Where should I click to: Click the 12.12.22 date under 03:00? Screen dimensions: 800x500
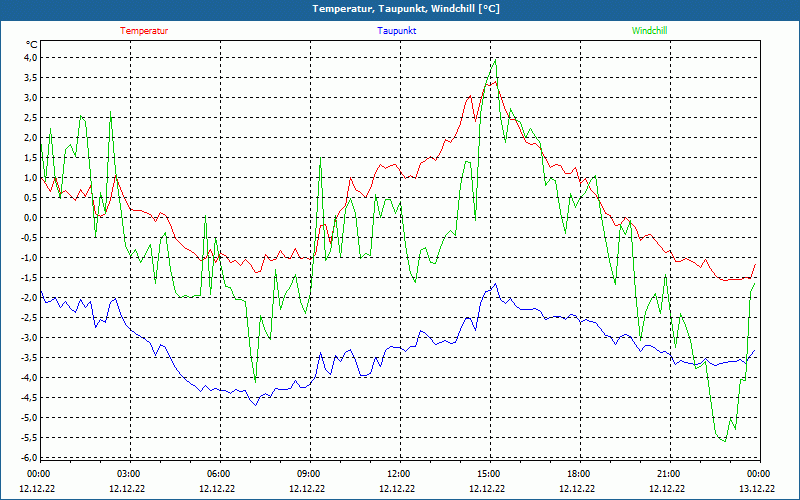127,488
